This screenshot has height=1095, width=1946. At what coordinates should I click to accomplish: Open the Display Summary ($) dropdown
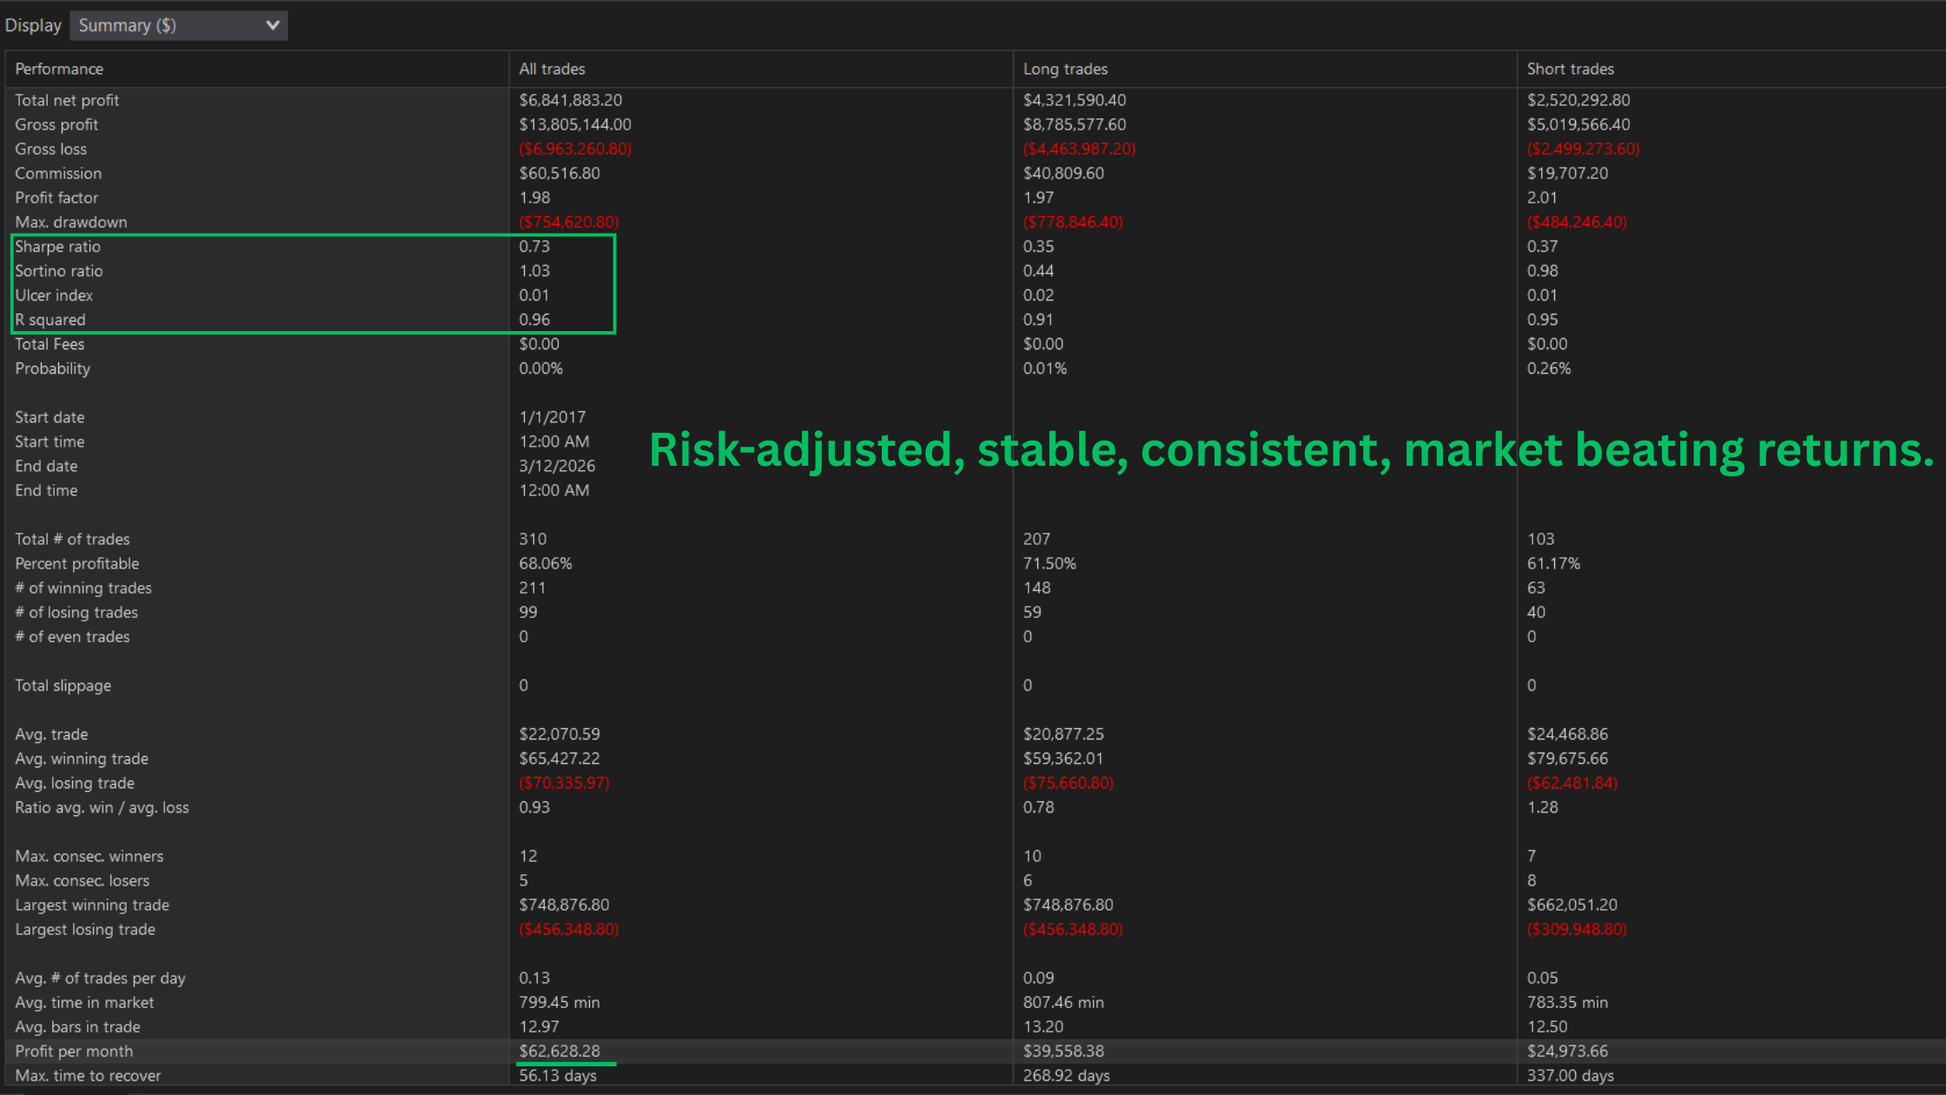(177, 25)
